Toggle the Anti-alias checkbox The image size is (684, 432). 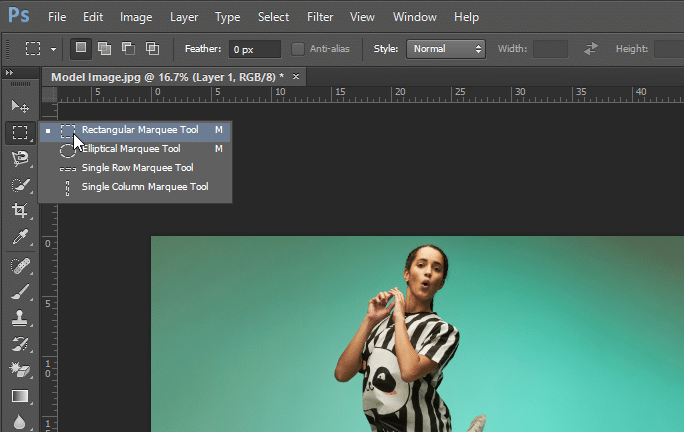pos(298,49)
